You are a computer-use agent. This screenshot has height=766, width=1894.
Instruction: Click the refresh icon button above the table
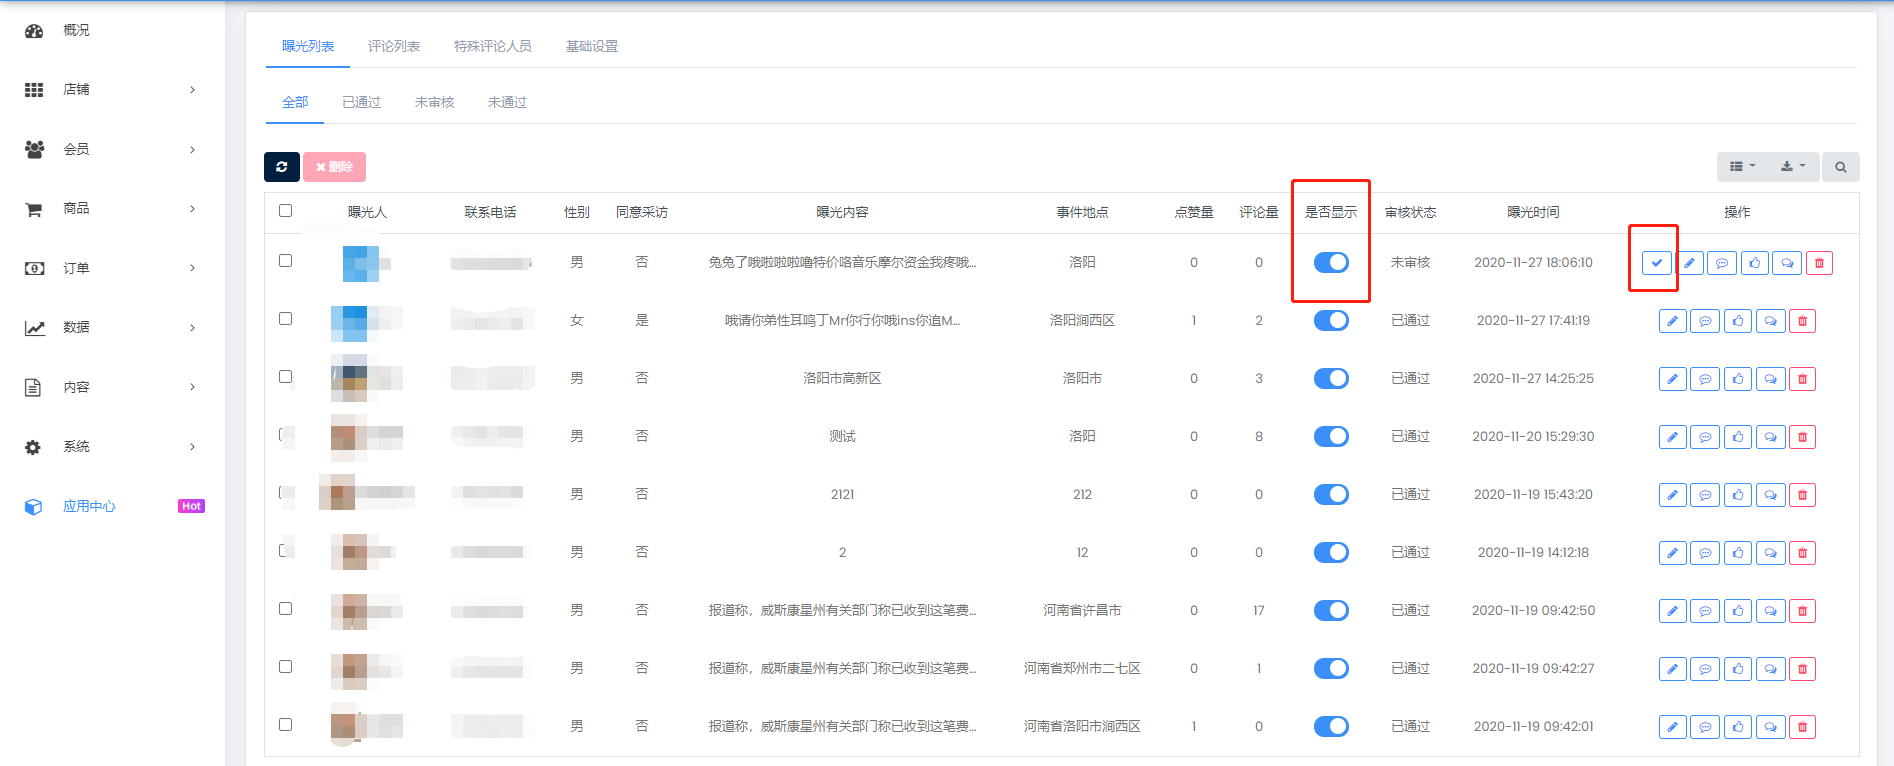282,167
